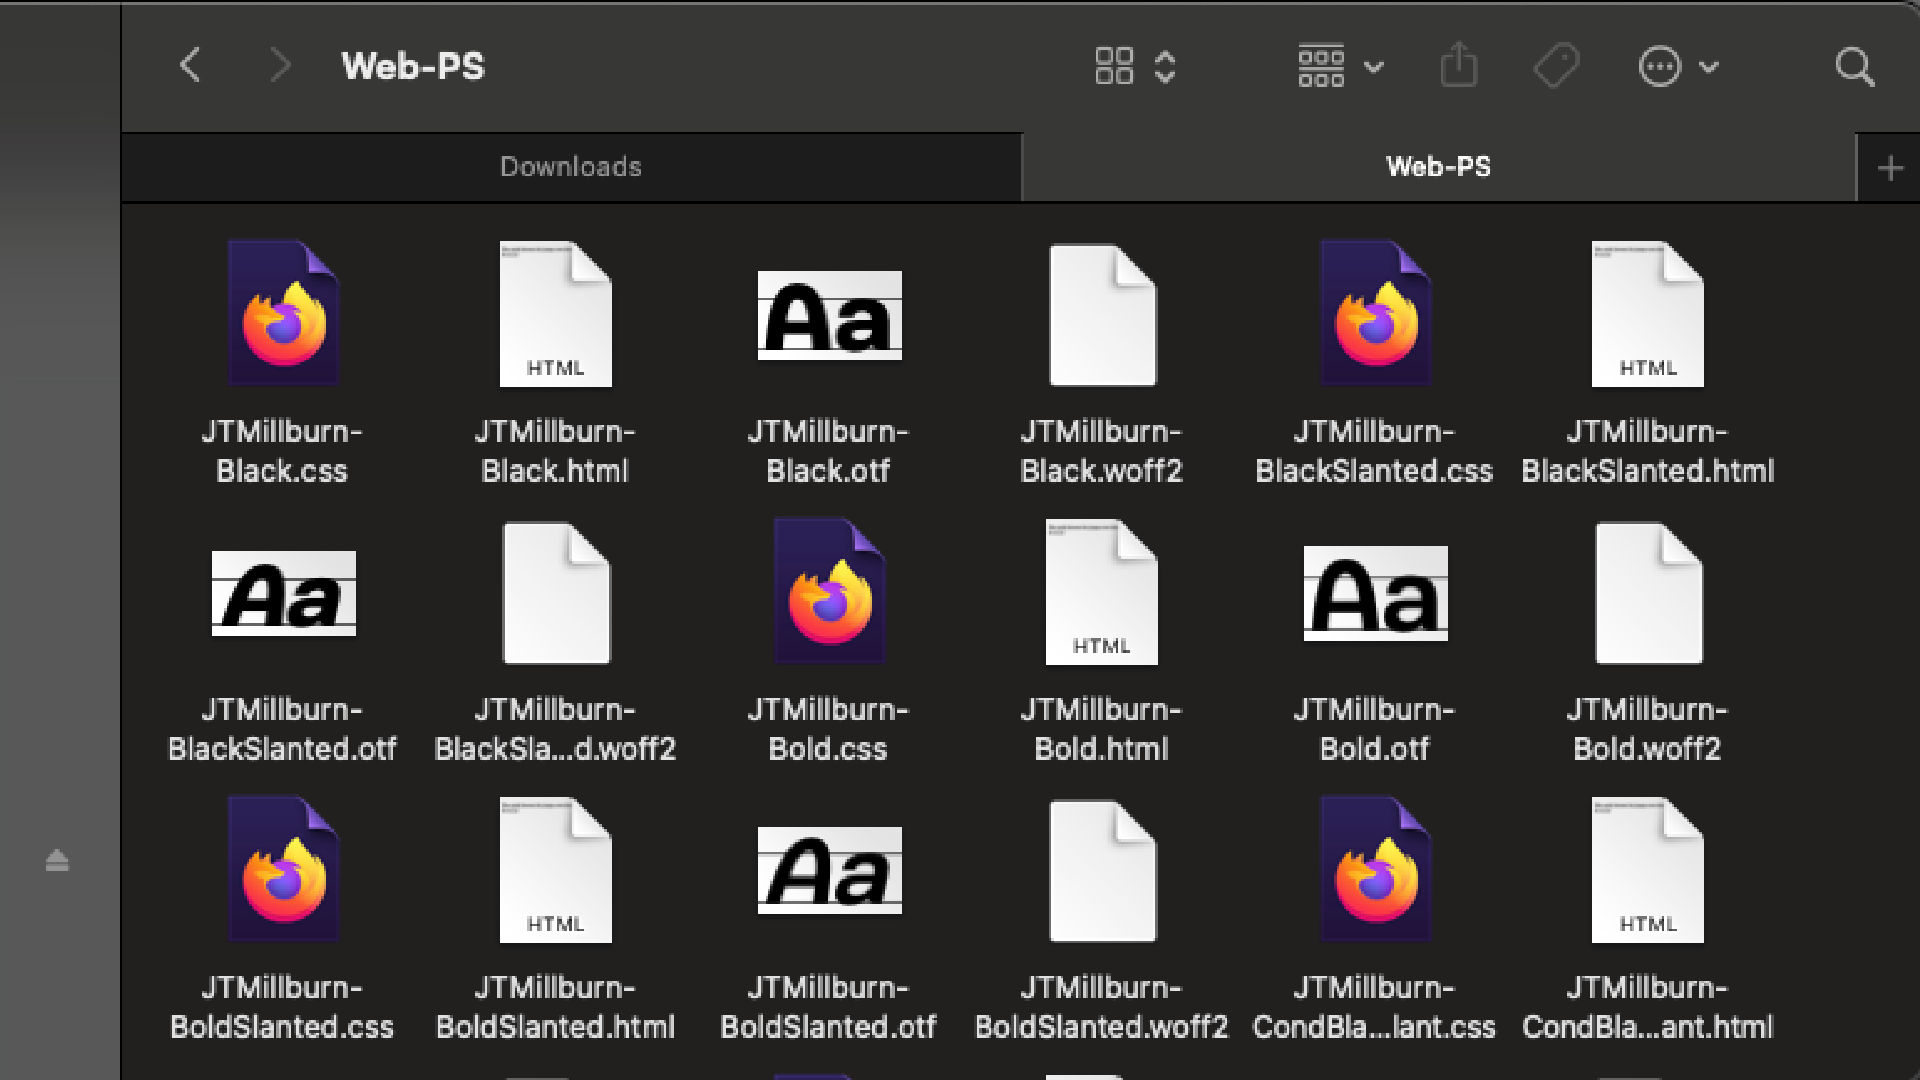Go forward using the right chevron

coord(280,66)
